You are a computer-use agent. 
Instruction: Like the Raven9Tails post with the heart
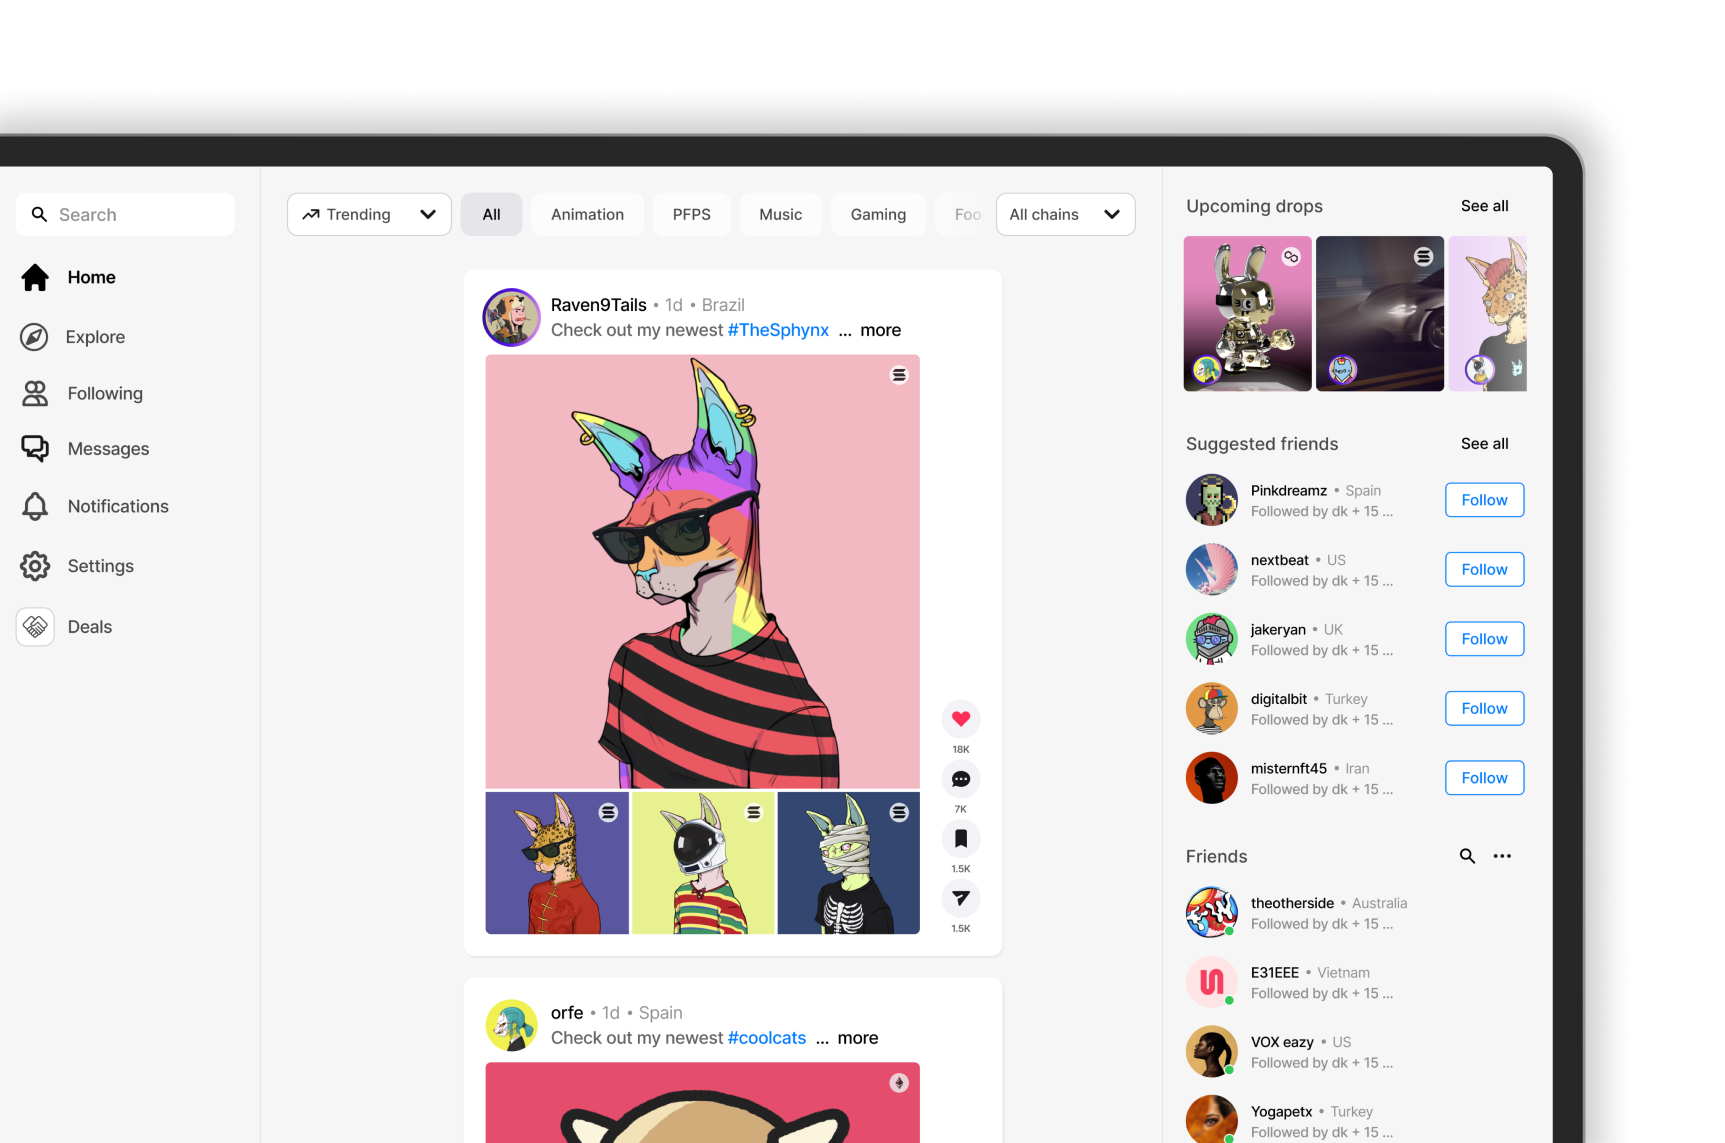961,718
